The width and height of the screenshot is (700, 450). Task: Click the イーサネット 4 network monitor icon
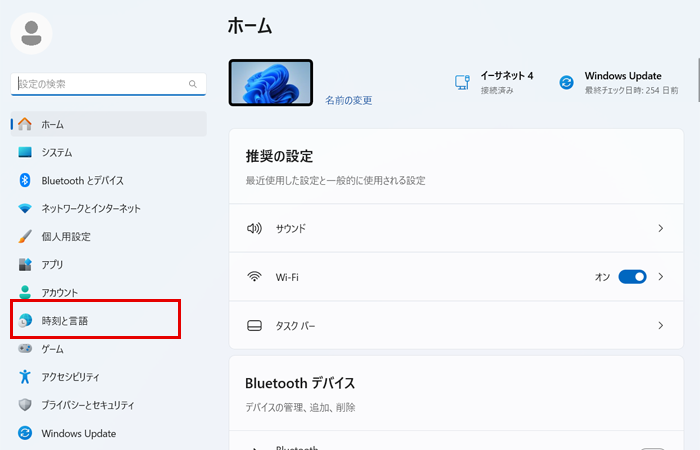tap(462, 83)
